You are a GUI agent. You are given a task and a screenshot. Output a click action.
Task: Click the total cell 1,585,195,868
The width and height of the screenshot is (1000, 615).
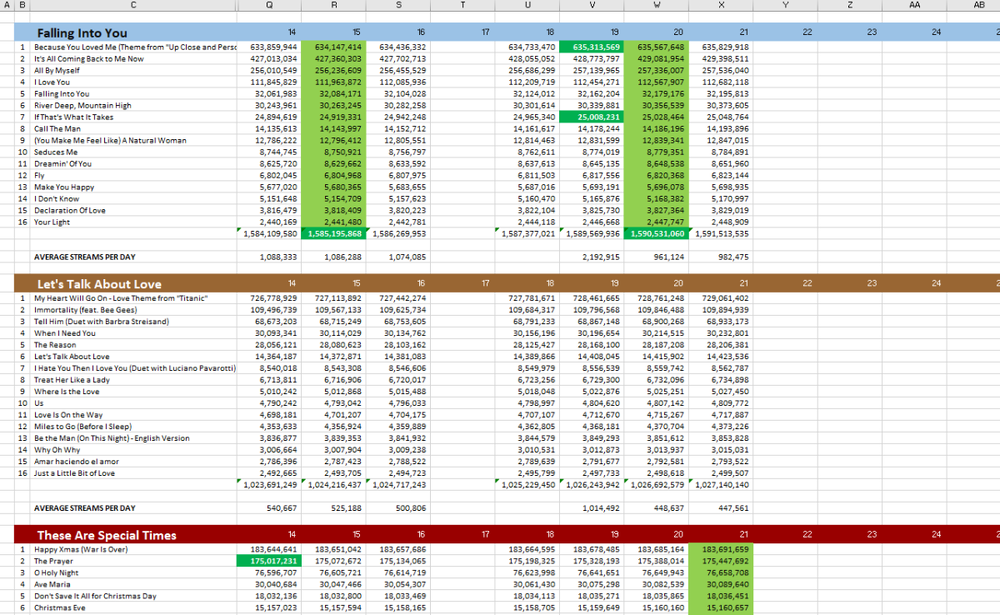pyautogui.click(x=334, y=234)
